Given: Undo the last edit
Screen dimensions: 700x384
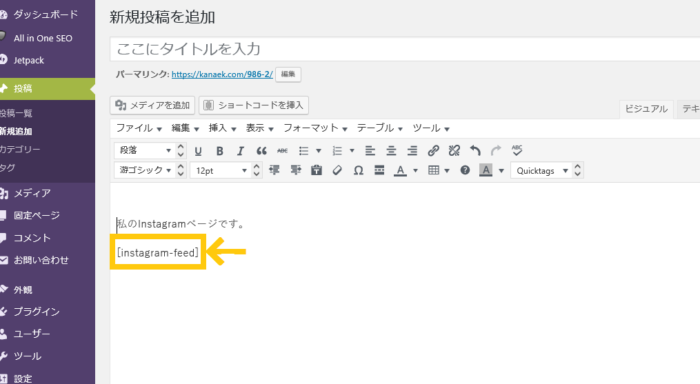Looking at the screenshot, I should [x=475, y=150].
